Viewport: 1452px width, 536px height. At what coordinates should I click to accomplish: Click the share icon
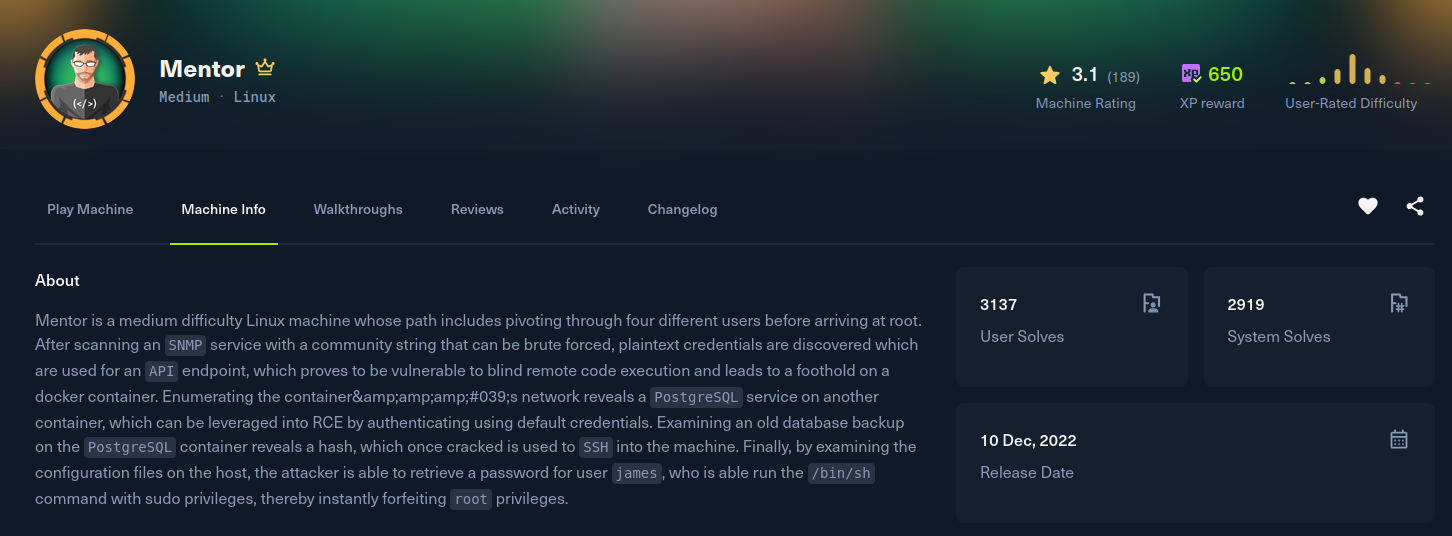[1415, 206]
